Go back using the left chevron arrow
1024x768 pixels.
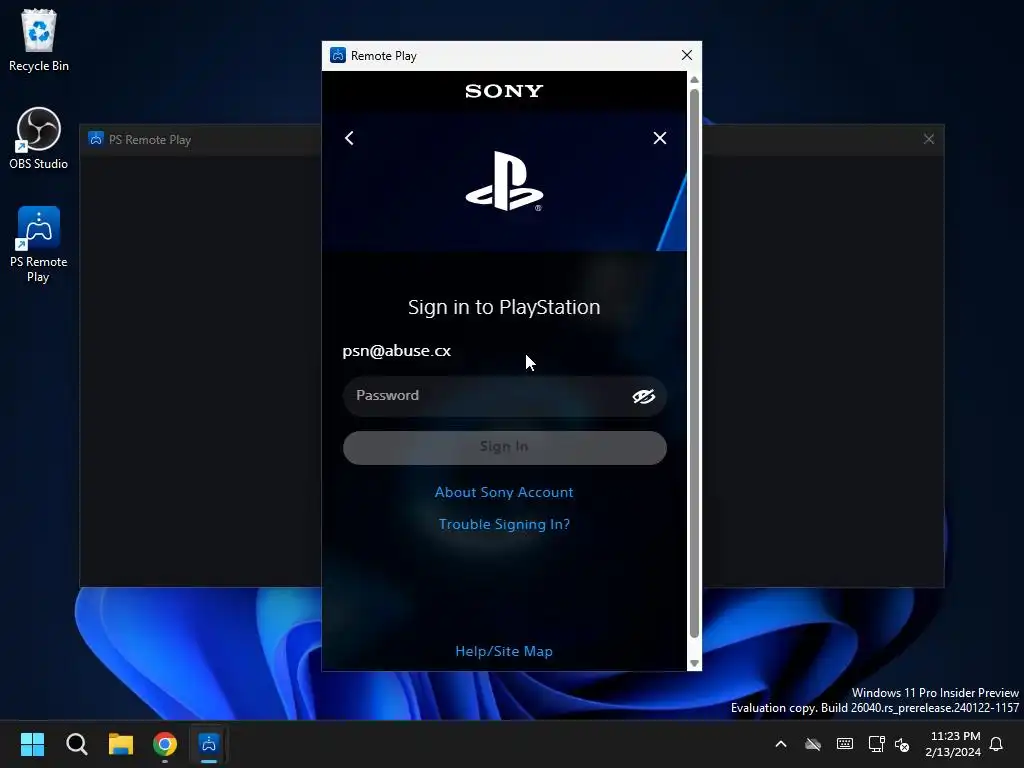(349, 138)
